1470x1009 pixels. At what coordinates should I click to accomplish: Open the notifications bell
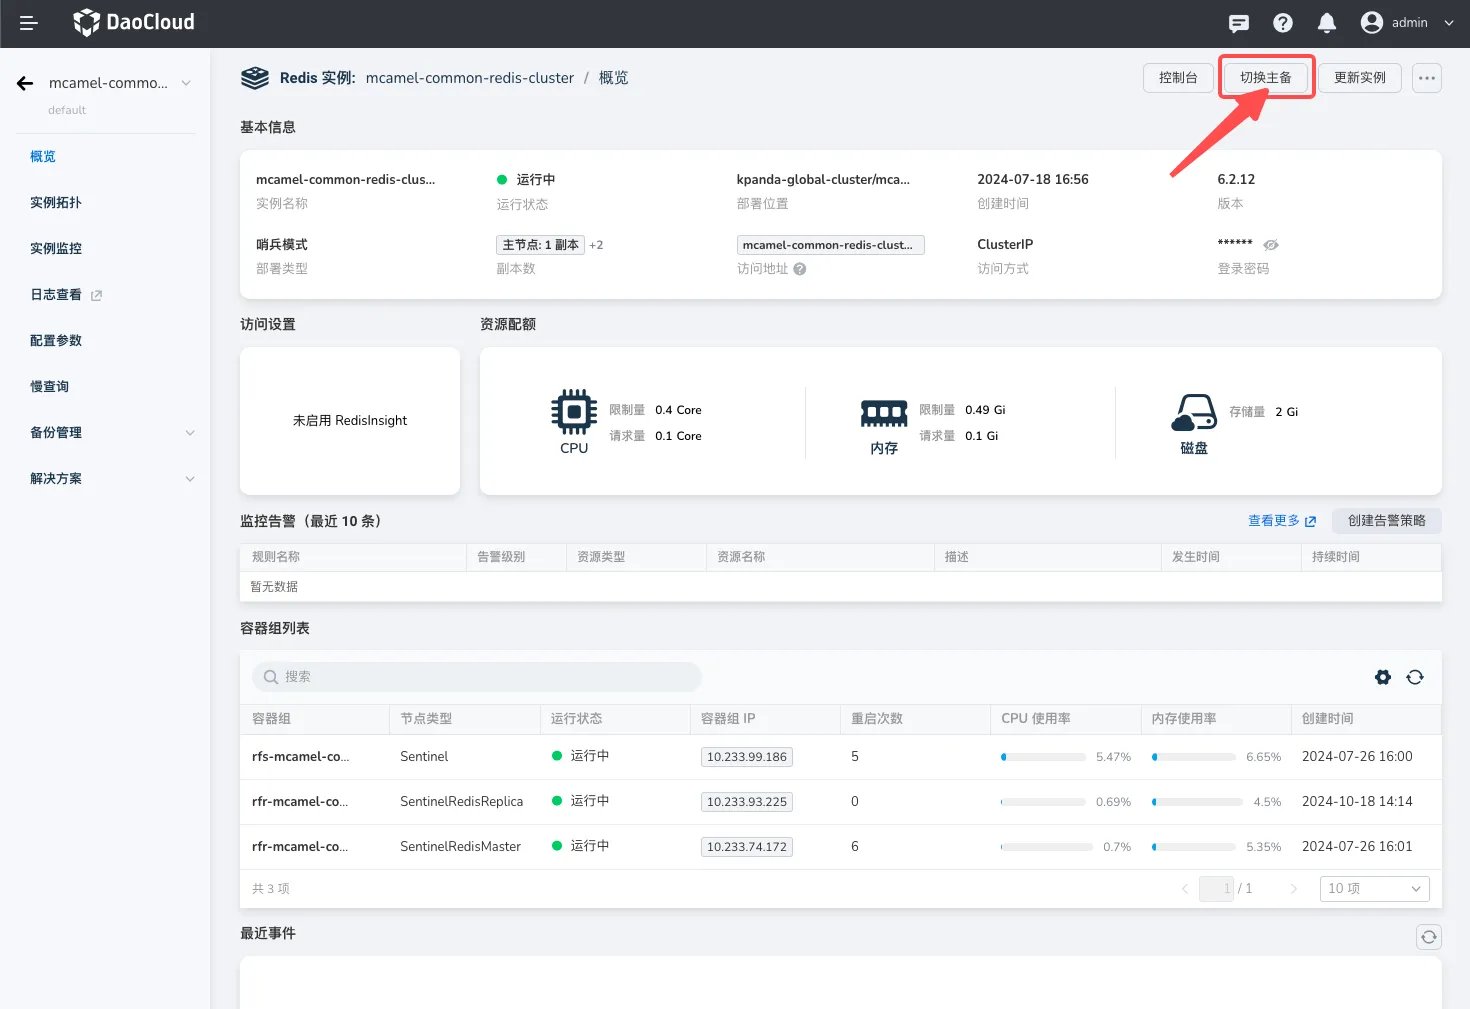click(x=1326, y=23)
